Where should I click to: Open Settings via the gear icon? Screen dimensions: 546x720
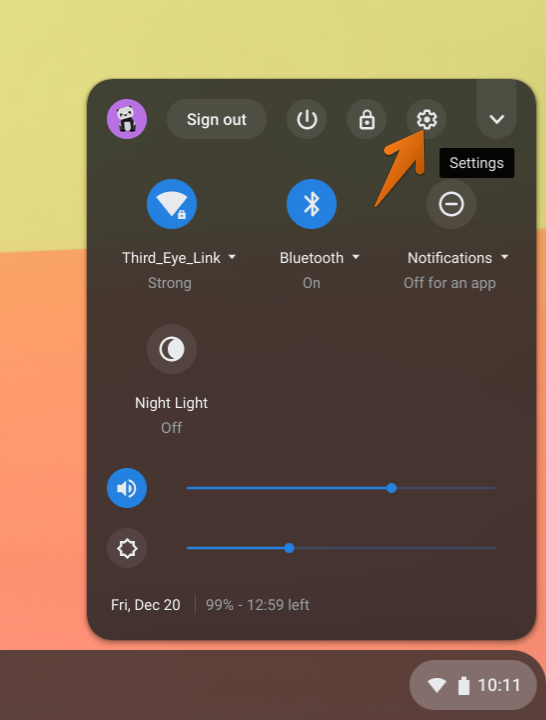tap(426, 119)
